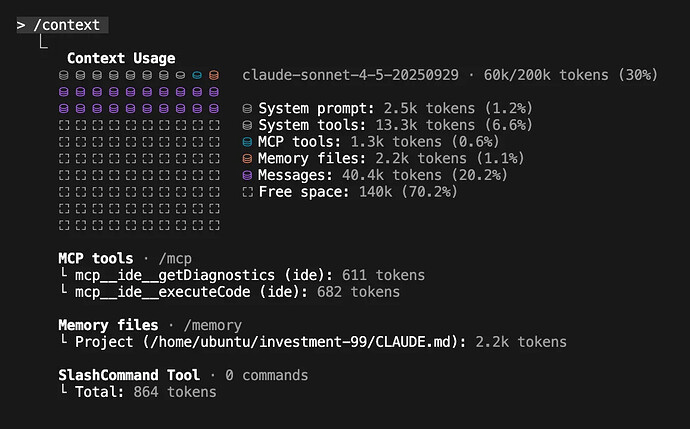Click the SlashCommand Tool section heading
Image resolution: width=690 pixels, height=429 pixels.
tap(129, 375)
